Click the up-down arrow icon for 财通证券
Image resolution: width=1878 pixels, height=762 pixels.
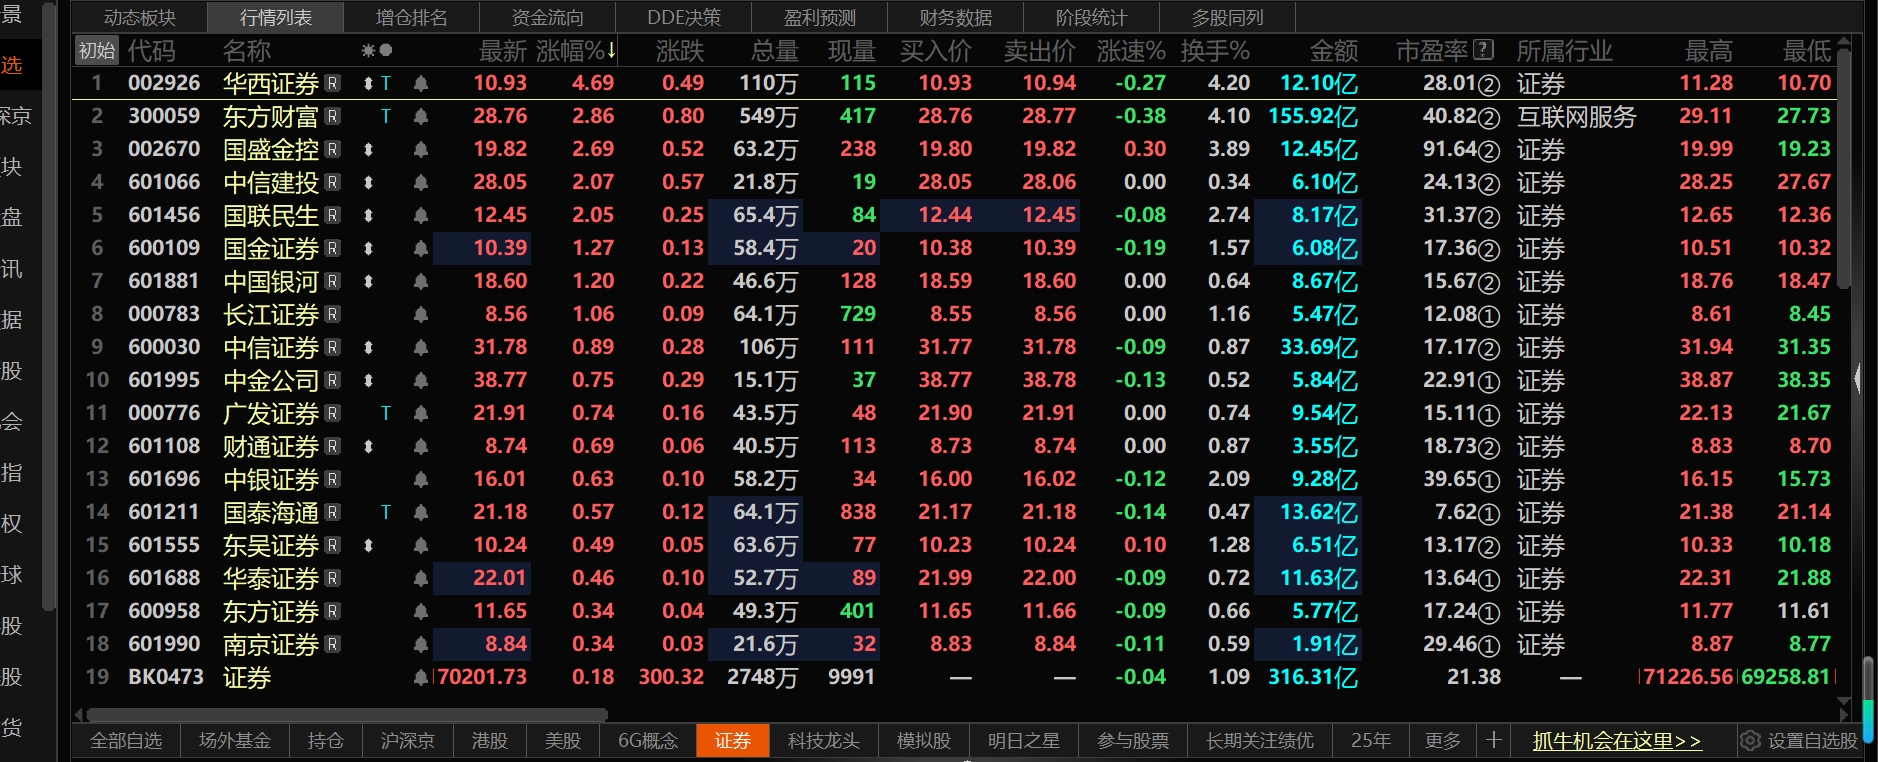click(368, 447)
